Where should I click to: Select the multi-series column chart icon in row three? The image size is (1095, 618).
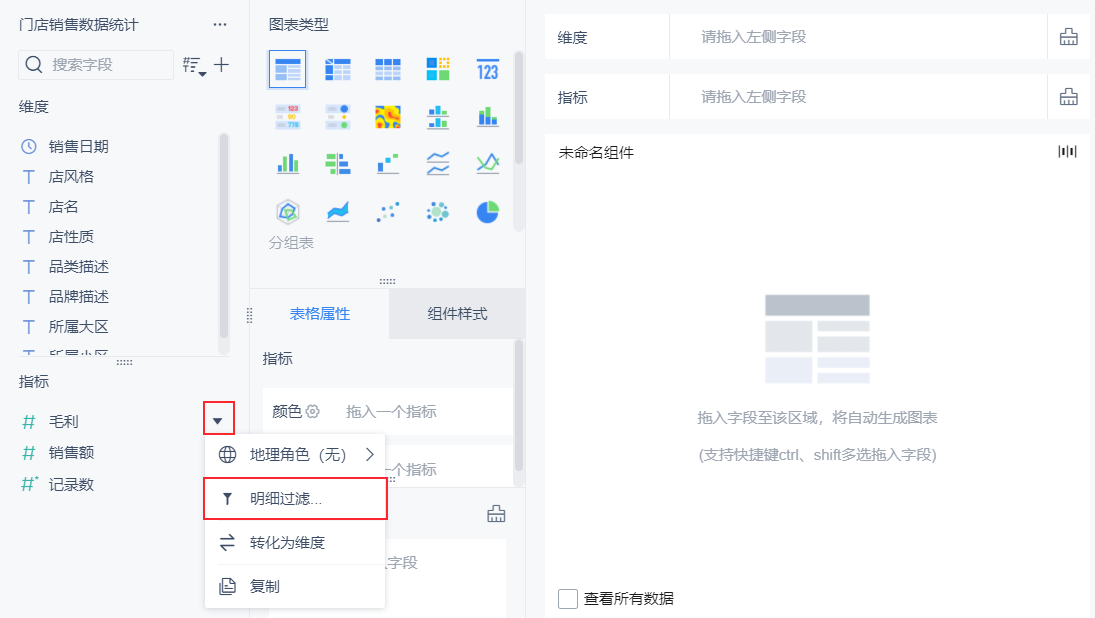point(288,163)
